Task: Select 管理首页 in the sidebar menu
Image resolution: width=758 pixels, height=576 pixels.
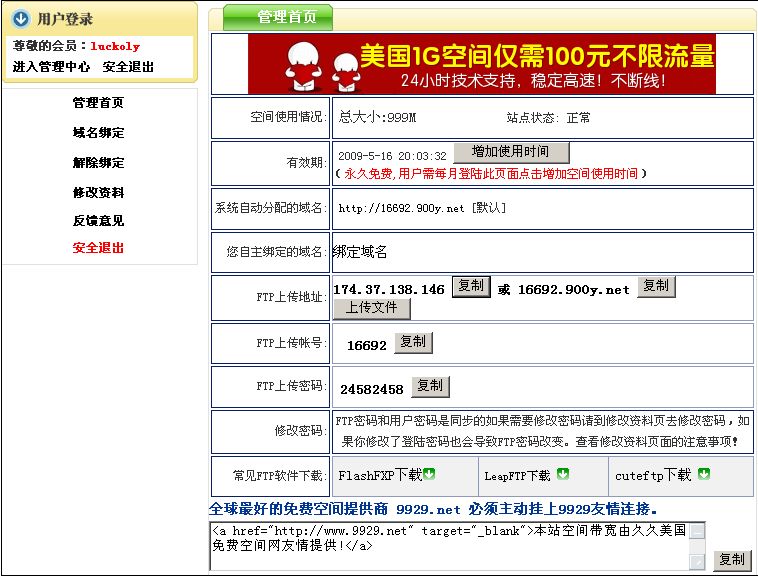Action: coord(98,103)
